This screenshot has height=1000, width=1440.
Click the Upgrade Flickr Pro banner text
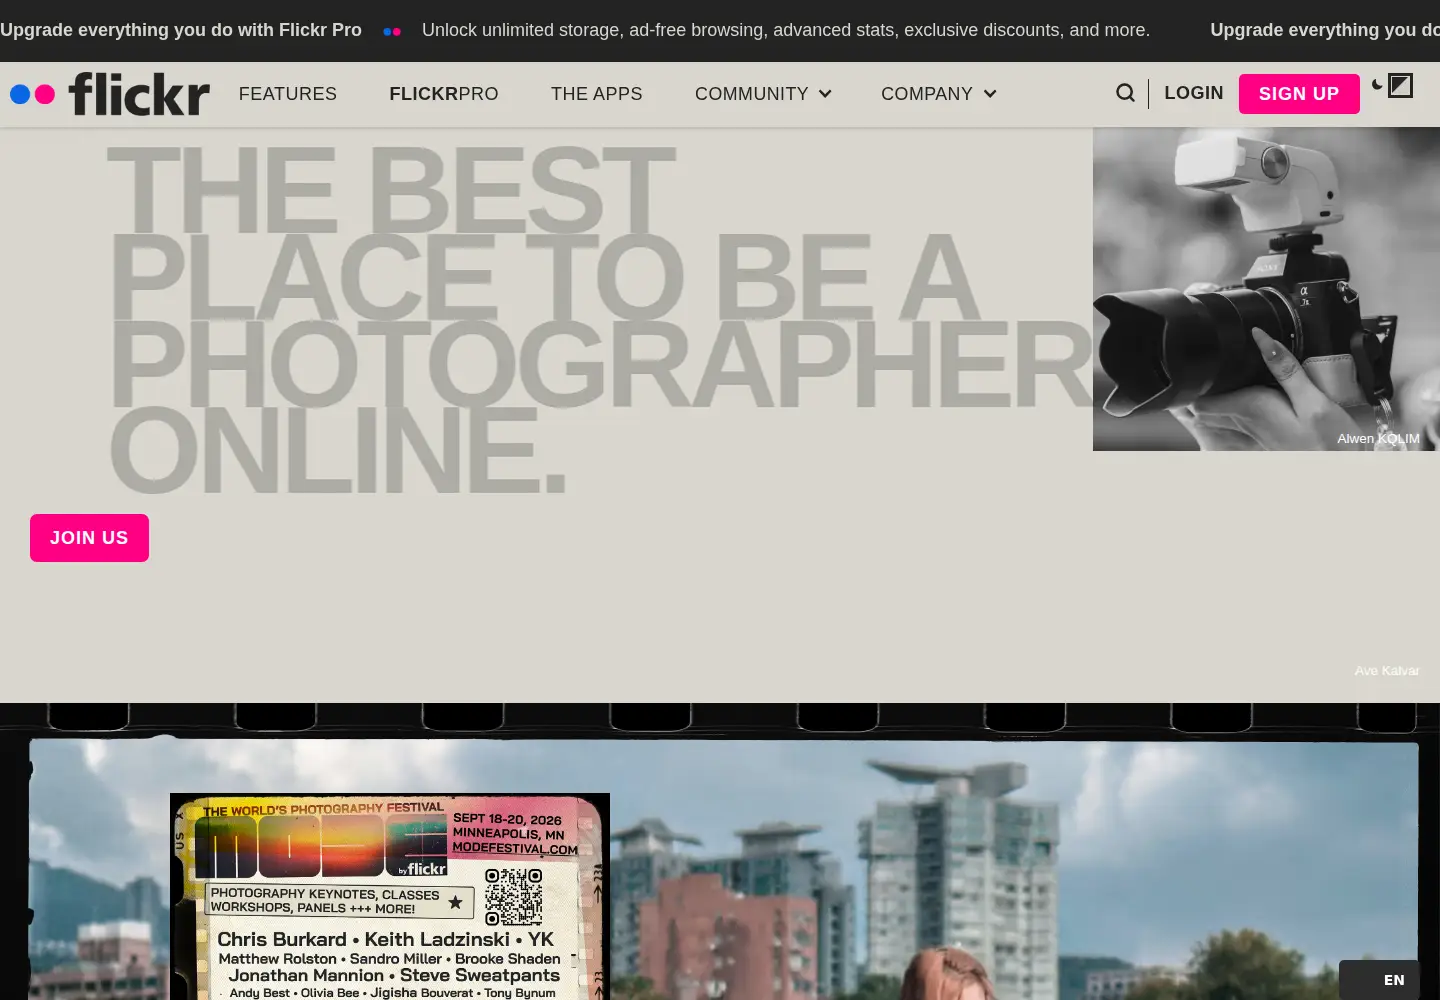tap(181, 30)
